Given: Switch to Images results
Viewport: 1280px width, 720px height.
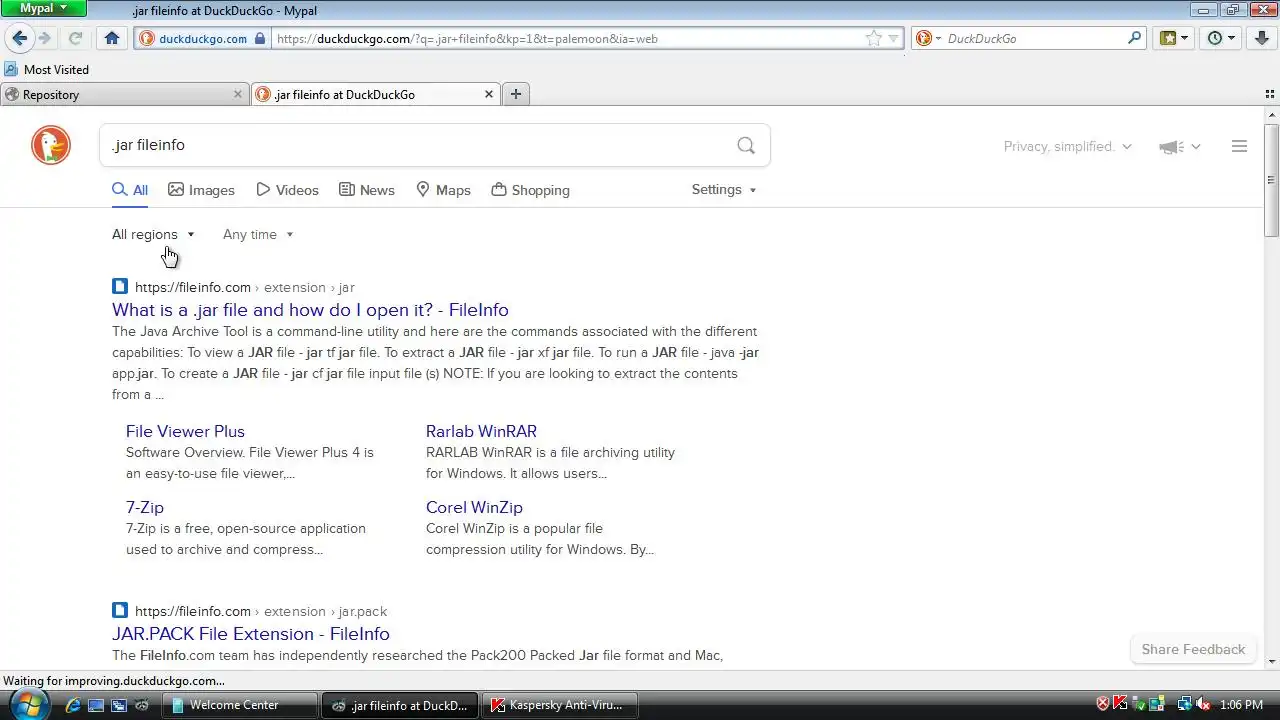Looking at the screenshot, I should click(201, 190).
